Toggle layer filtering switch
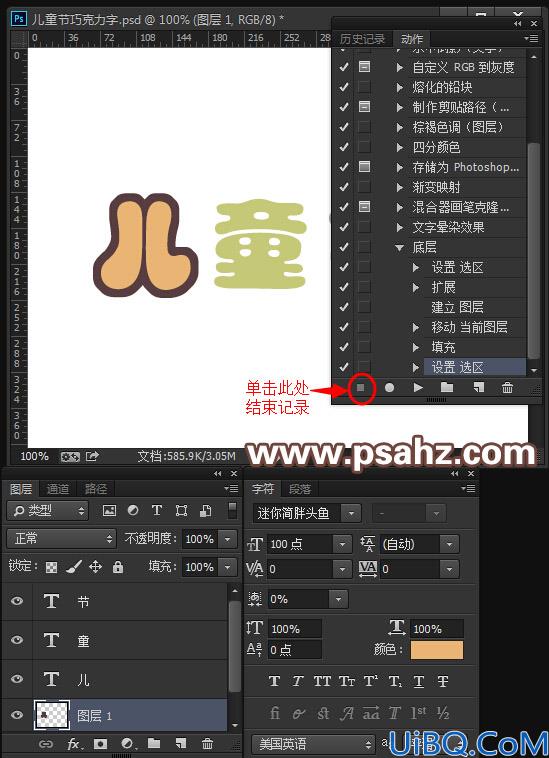 tap(232, 510)
